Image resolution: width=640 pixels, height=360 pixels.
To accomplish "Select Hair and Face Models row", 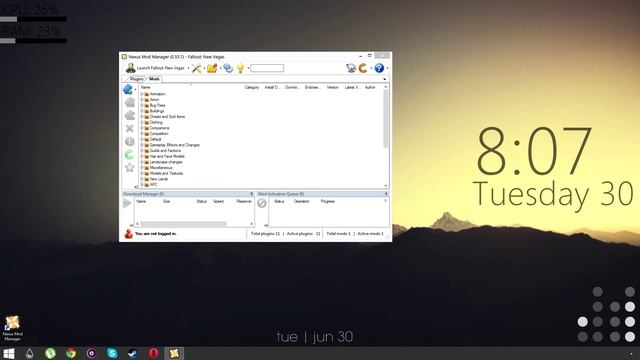I will [167, 156].
